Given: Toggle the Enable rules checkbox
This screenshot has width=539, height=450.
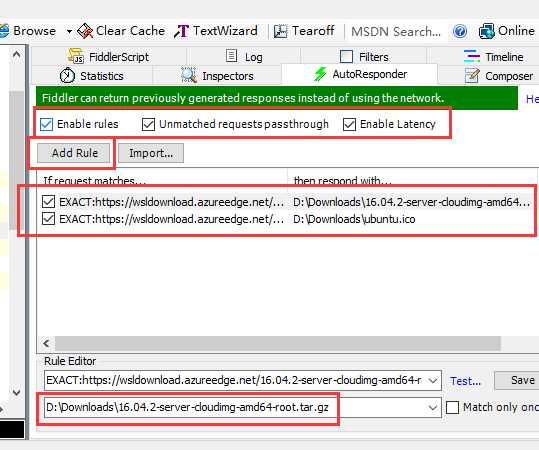Looking at the screenshot, I should coord(46,124).
